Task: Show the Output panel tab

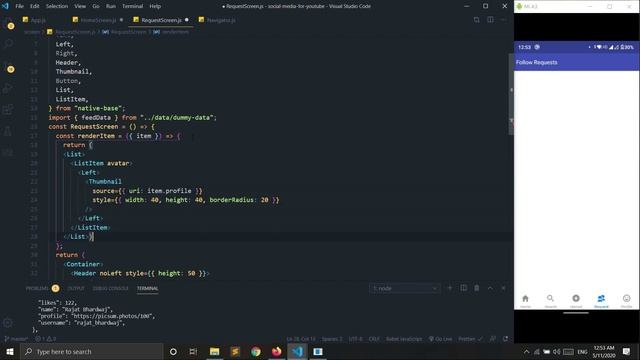Action: tap(76, 288)
